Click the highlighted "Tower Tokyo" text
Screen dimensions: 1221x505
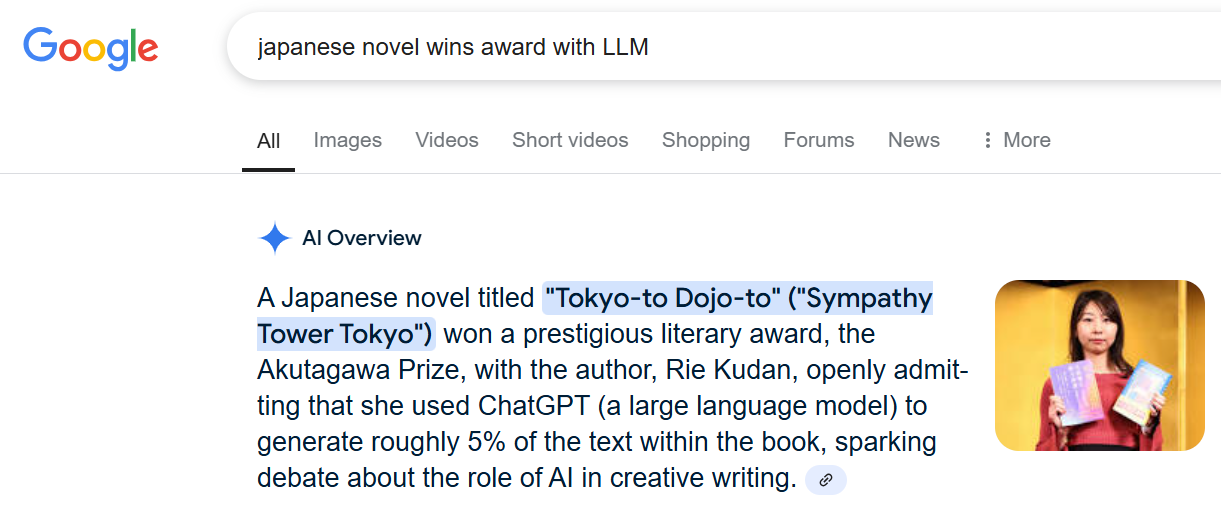[345, 333]
